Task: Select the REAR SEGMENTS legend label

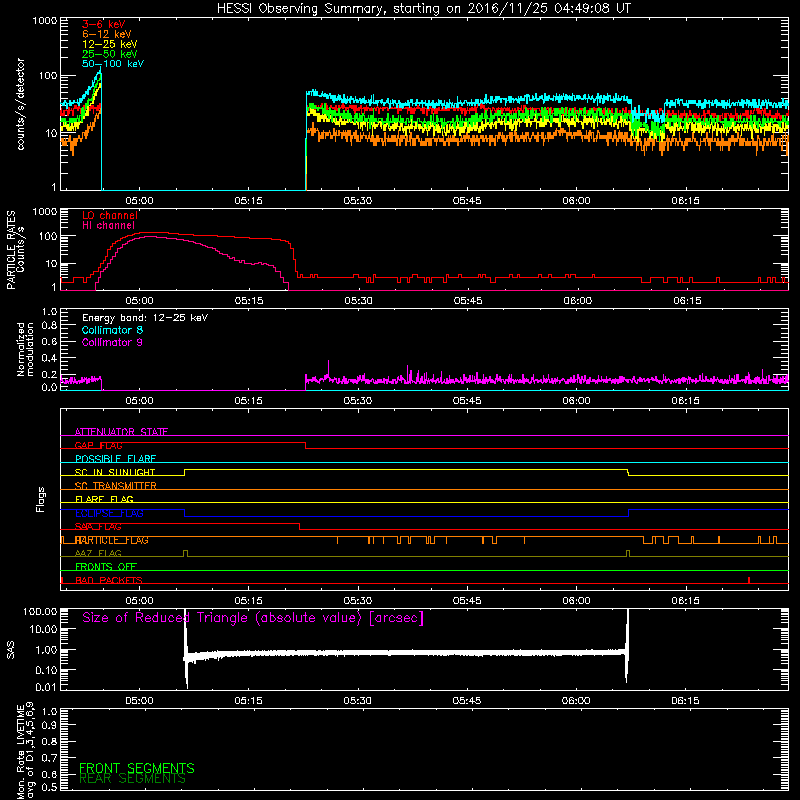Action: pos(132,779)
